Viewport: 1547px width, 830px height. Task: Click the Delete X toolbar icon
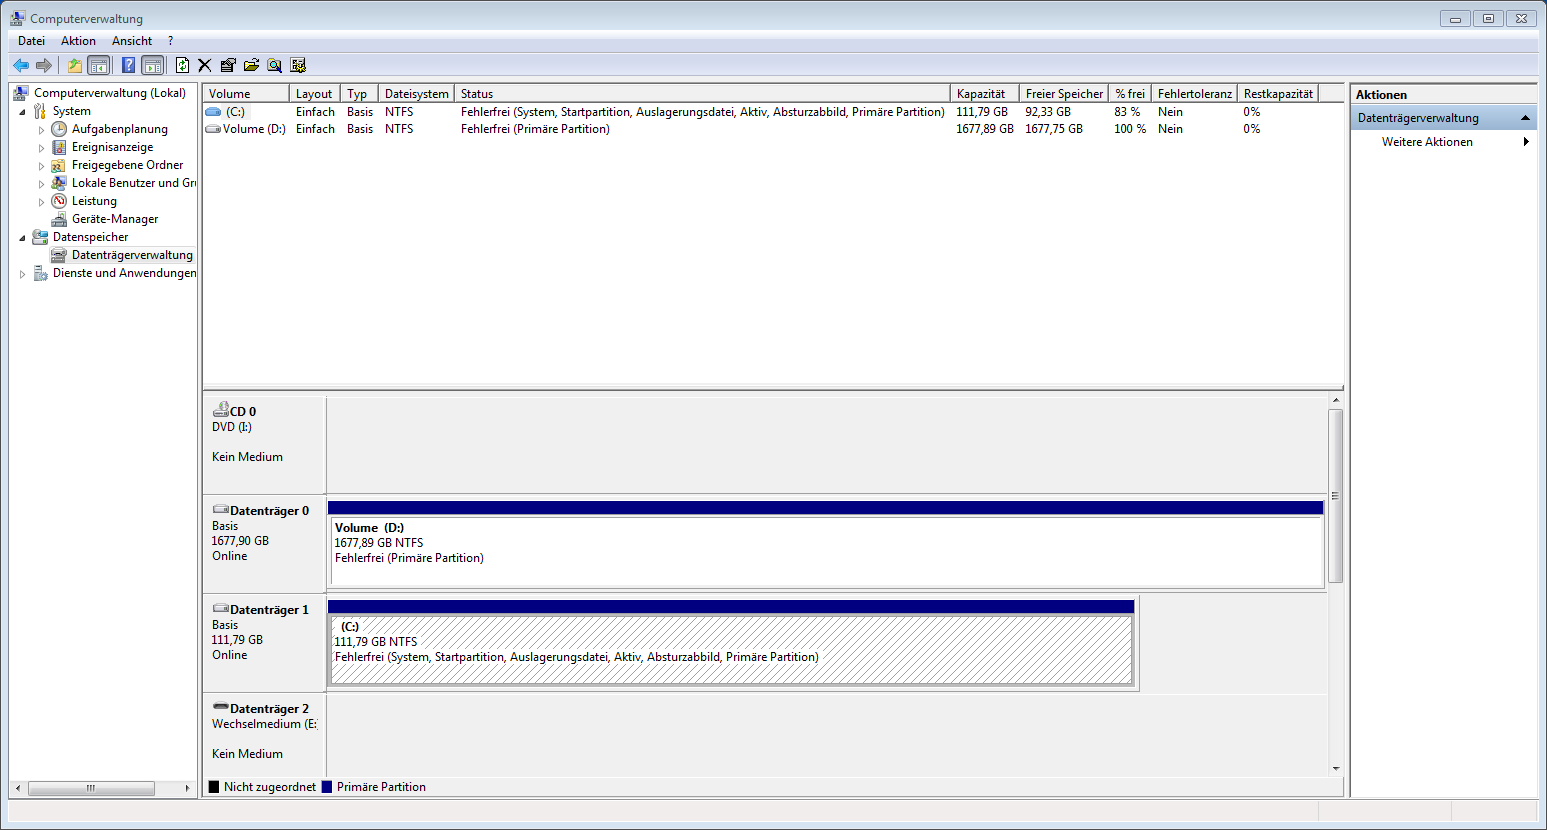point(204,65)
